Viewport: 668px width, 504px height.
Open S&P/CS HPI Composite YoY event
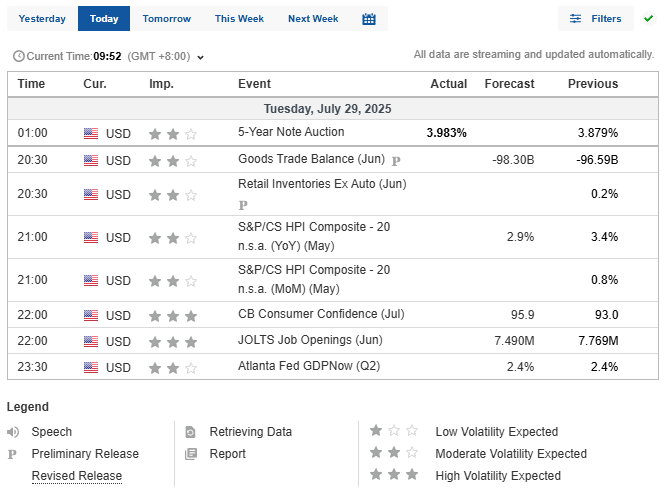(314, 236)
